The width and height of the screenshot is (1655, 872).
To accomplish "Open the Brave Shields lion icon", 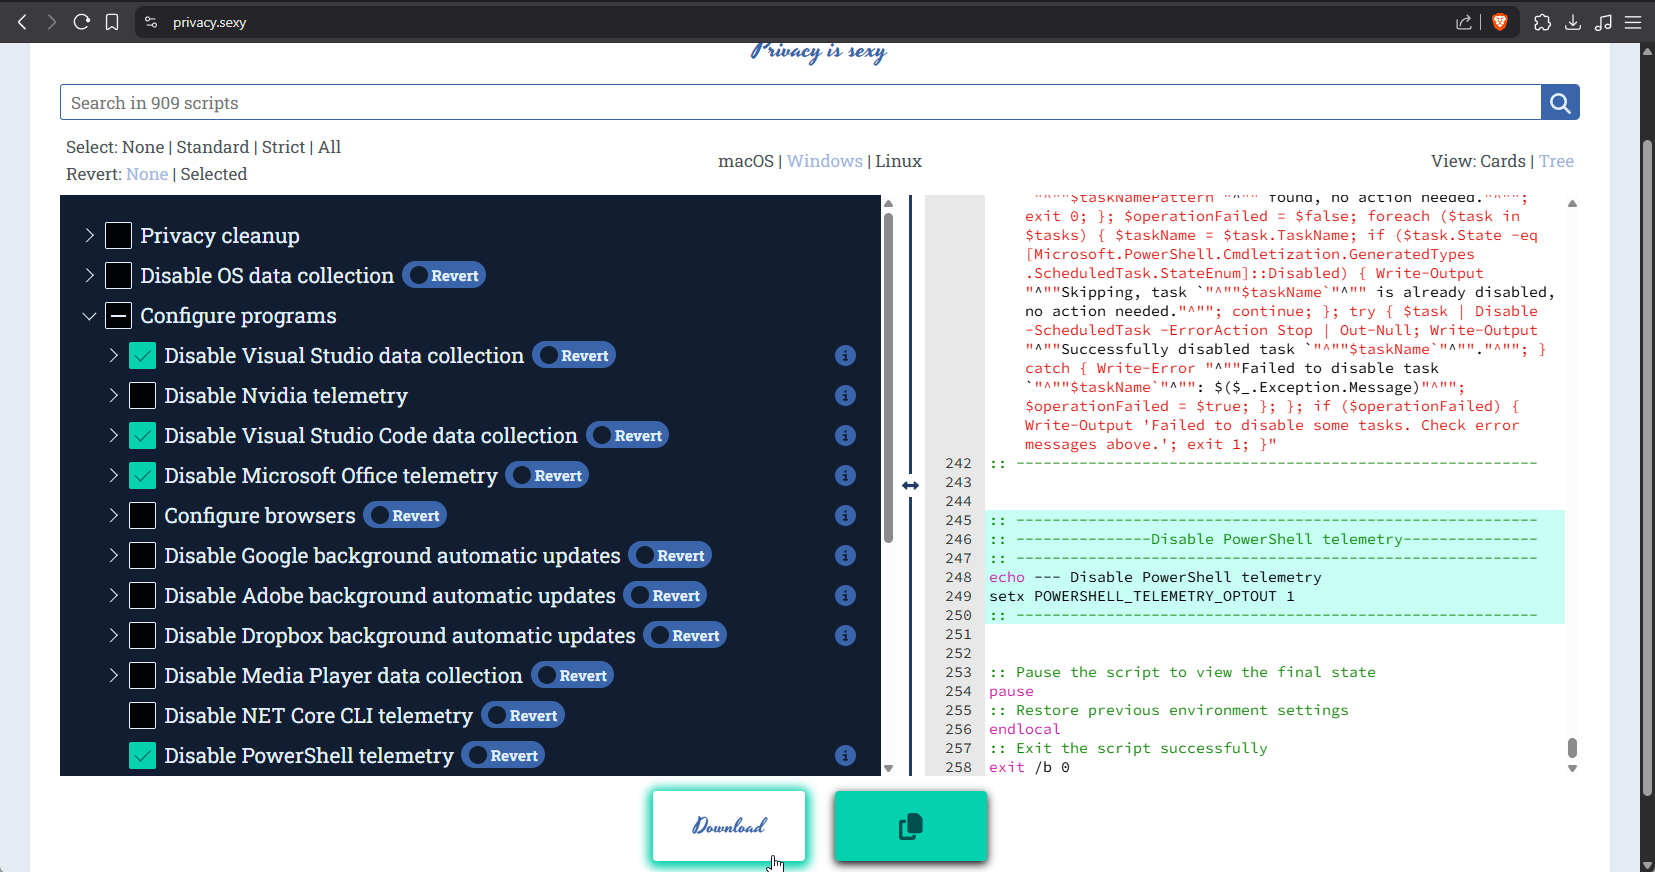I will click(x=1500, y=22).
